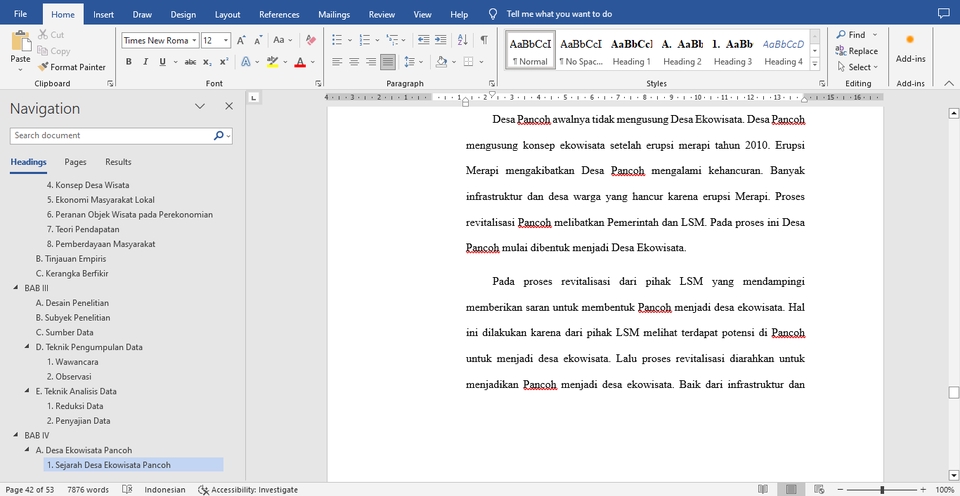Center the paragraph text
This screenshot has height=496, width=960.
(354, 62)
